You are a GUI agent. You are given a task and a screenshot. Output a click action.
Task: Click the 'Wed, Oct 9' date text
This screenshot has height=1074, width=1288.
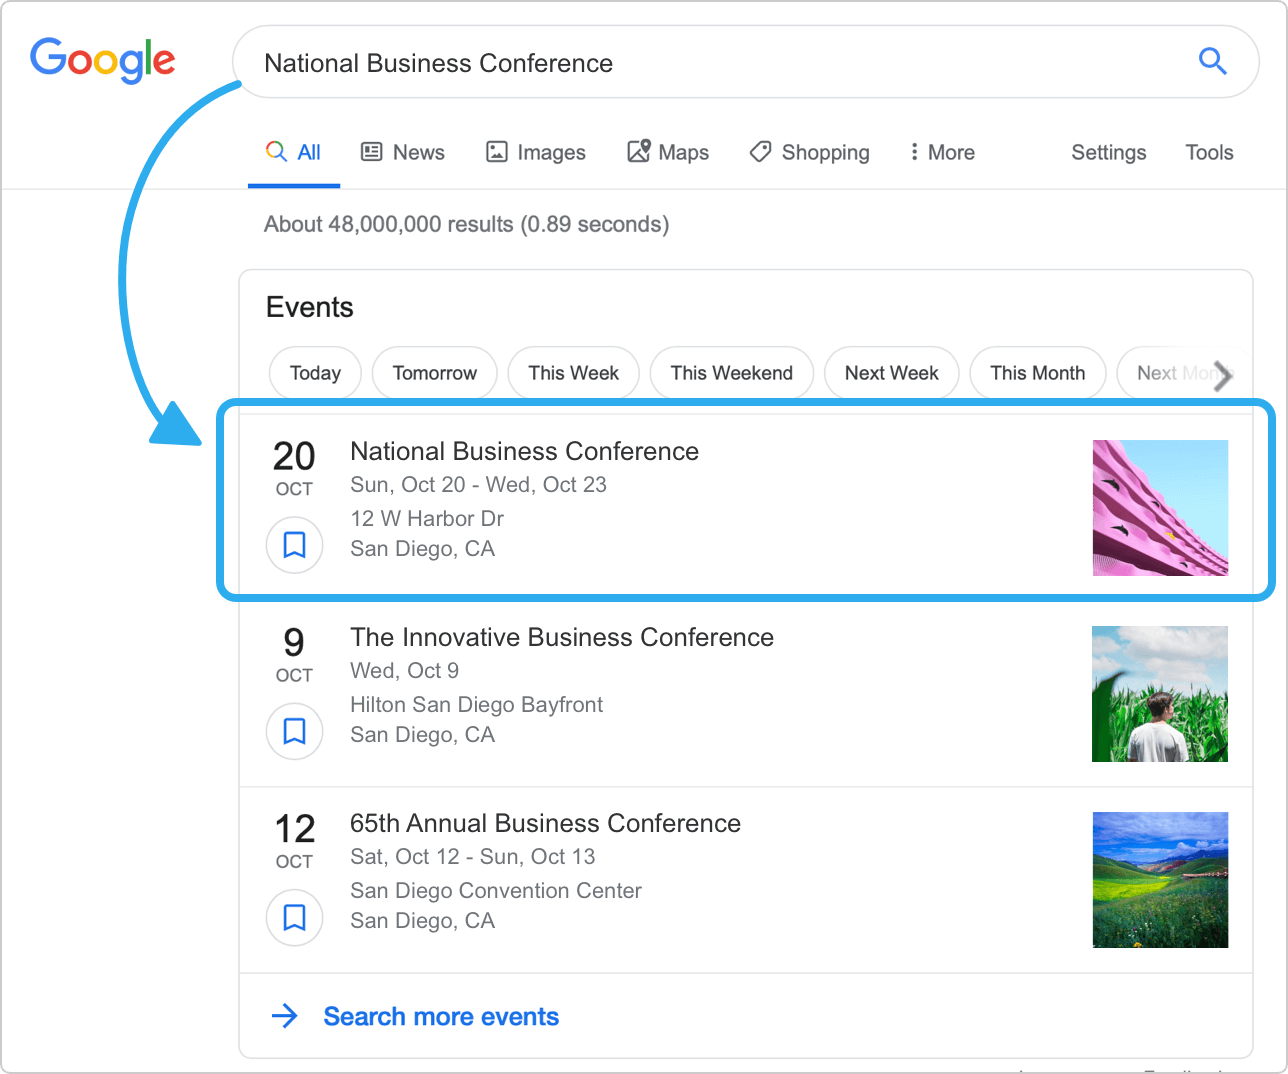[404, 670]
